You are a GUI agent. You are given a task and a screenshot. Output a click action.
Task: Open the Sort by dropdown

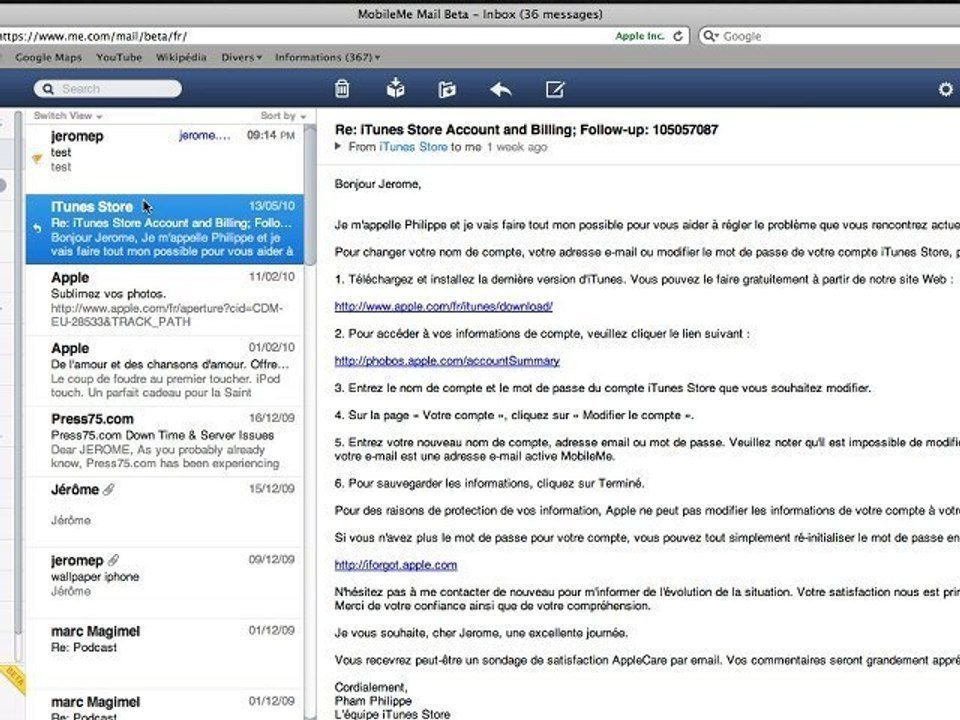tap(283, 116)
